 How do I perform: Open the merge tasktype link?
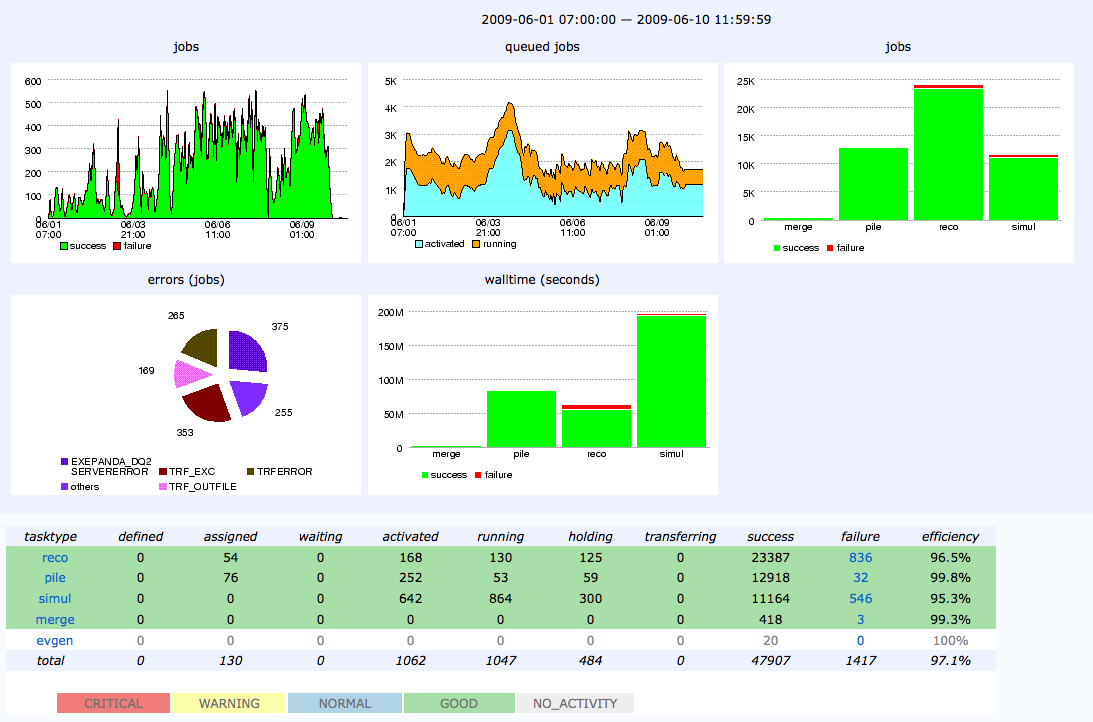pos(55,620)
